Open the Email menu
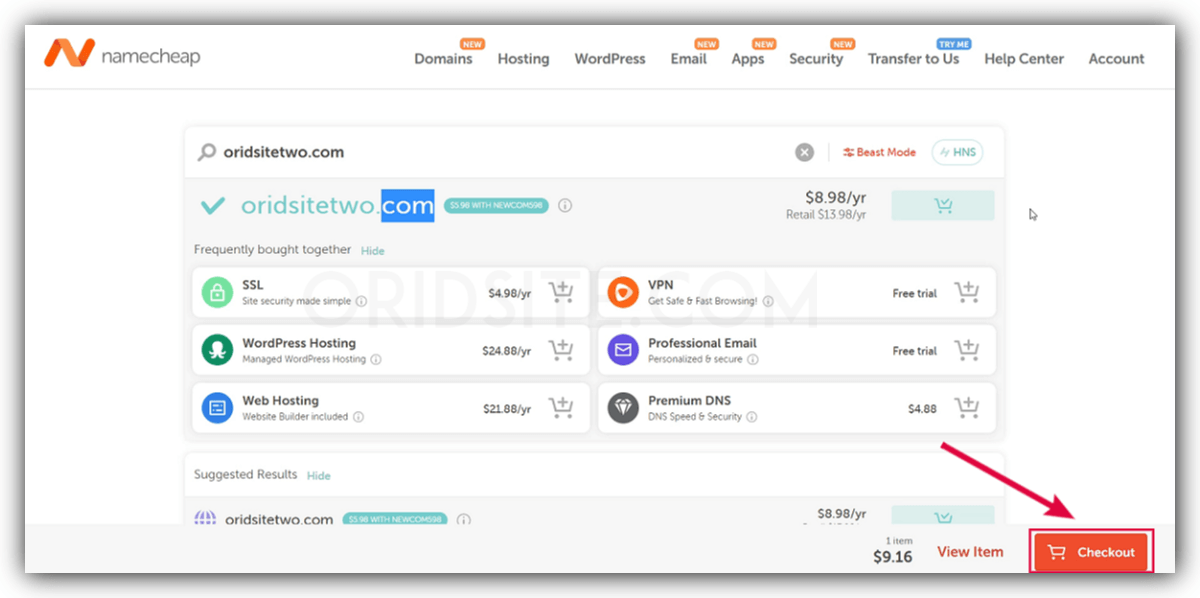Image resolution: width=1200 pixels, height=598 pixels. (688, 58)
